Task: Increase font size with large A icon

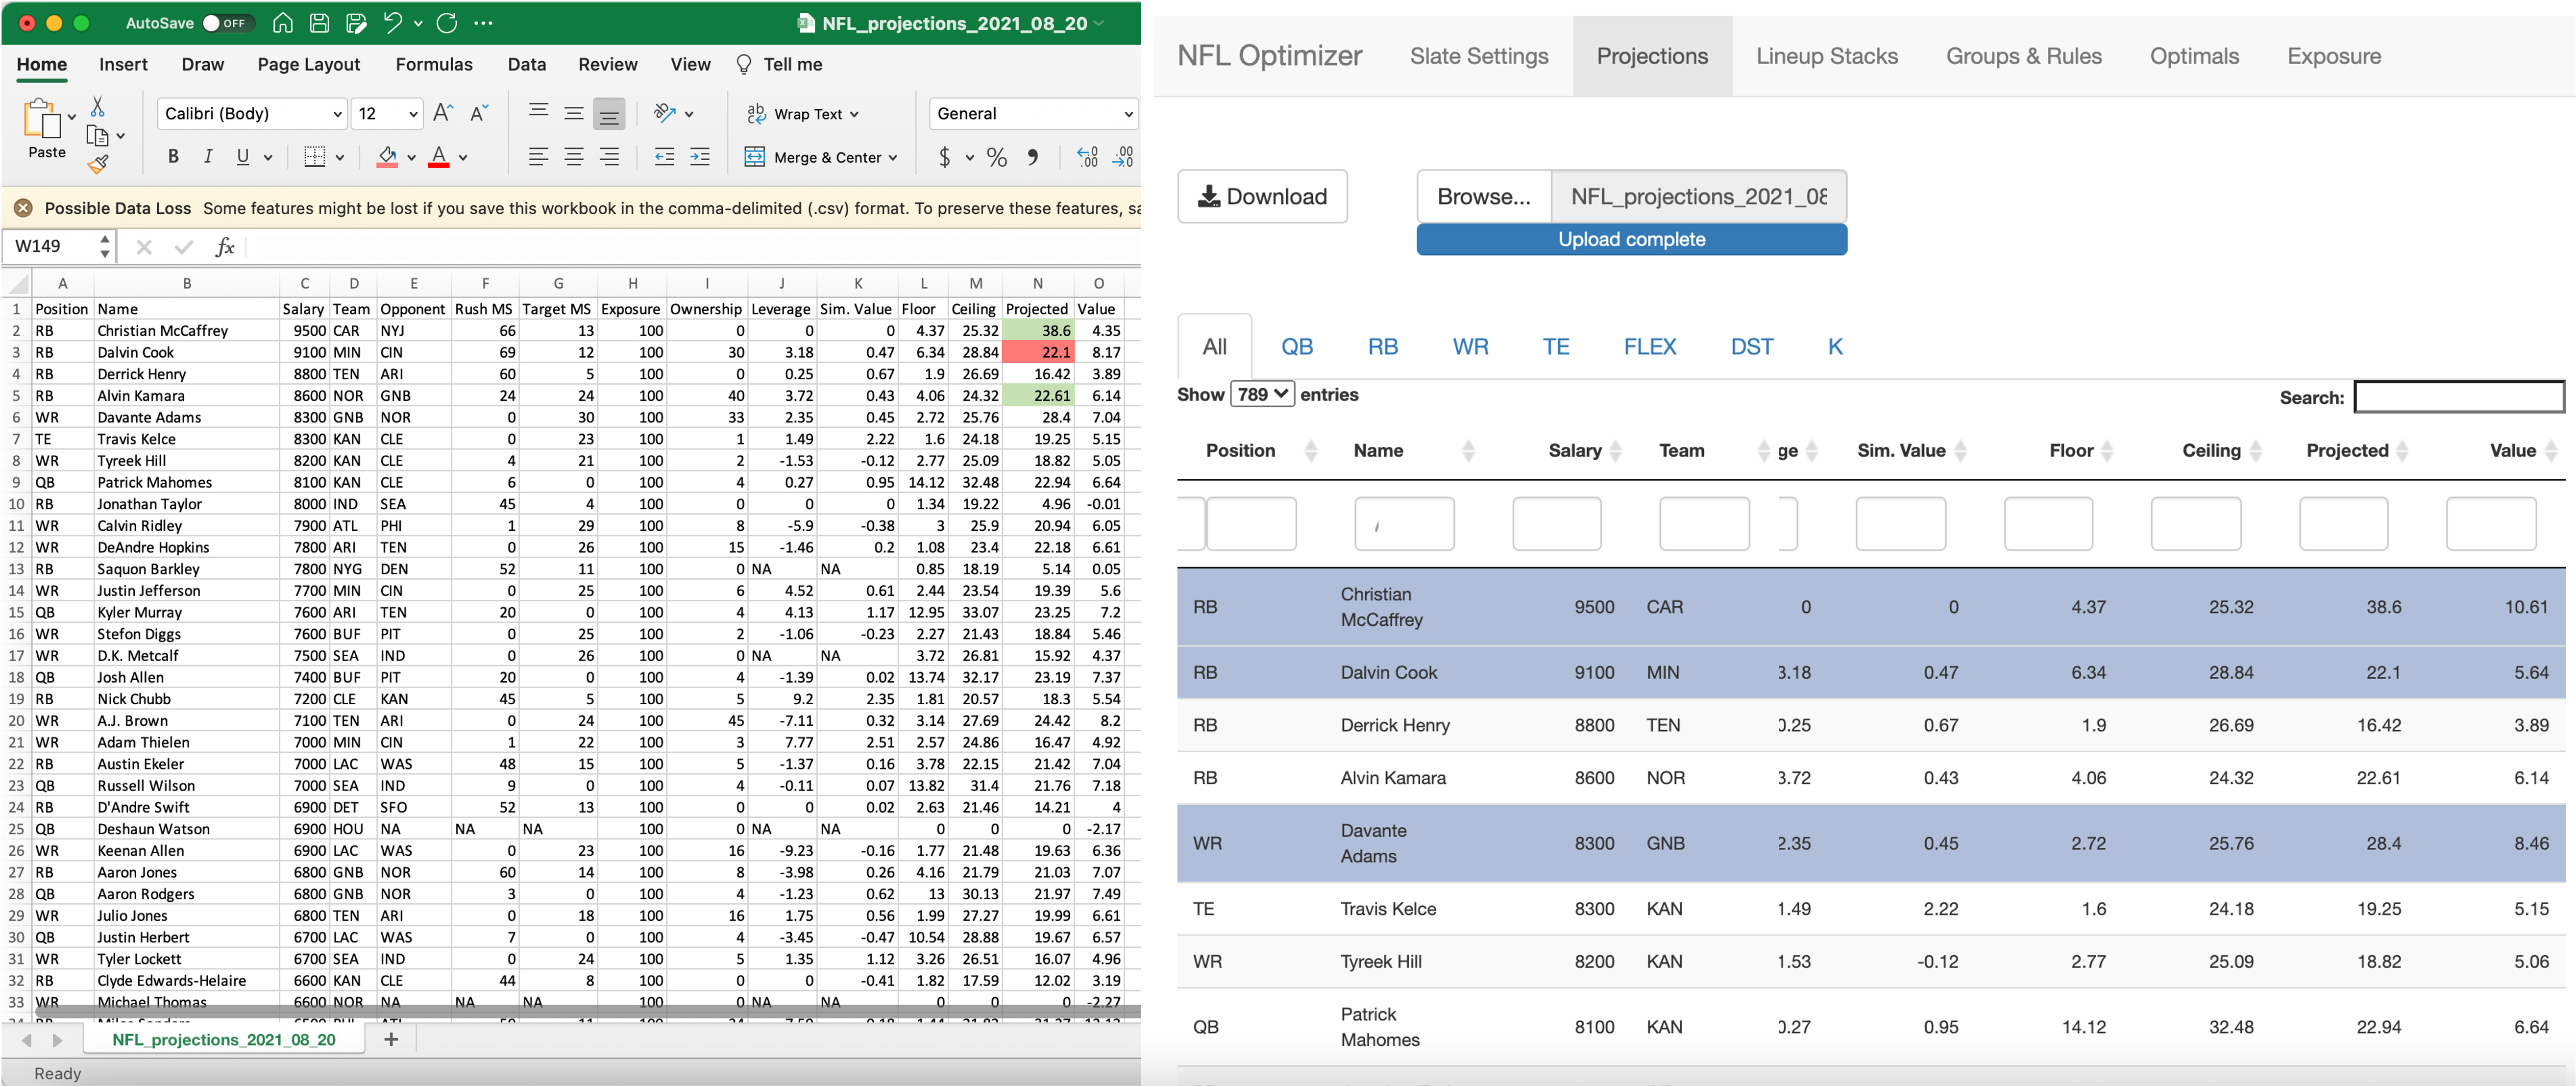Action: tap(443, 113)
